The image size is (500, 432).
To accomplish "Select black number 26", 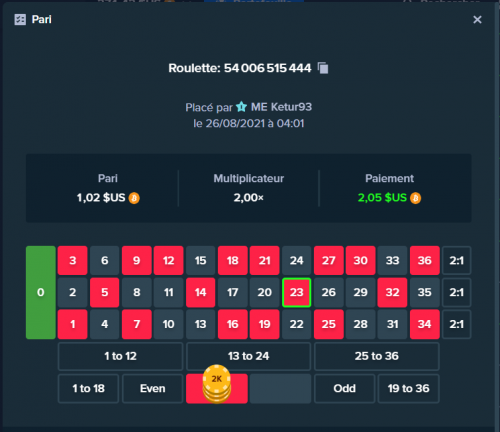I will point(329,292).
